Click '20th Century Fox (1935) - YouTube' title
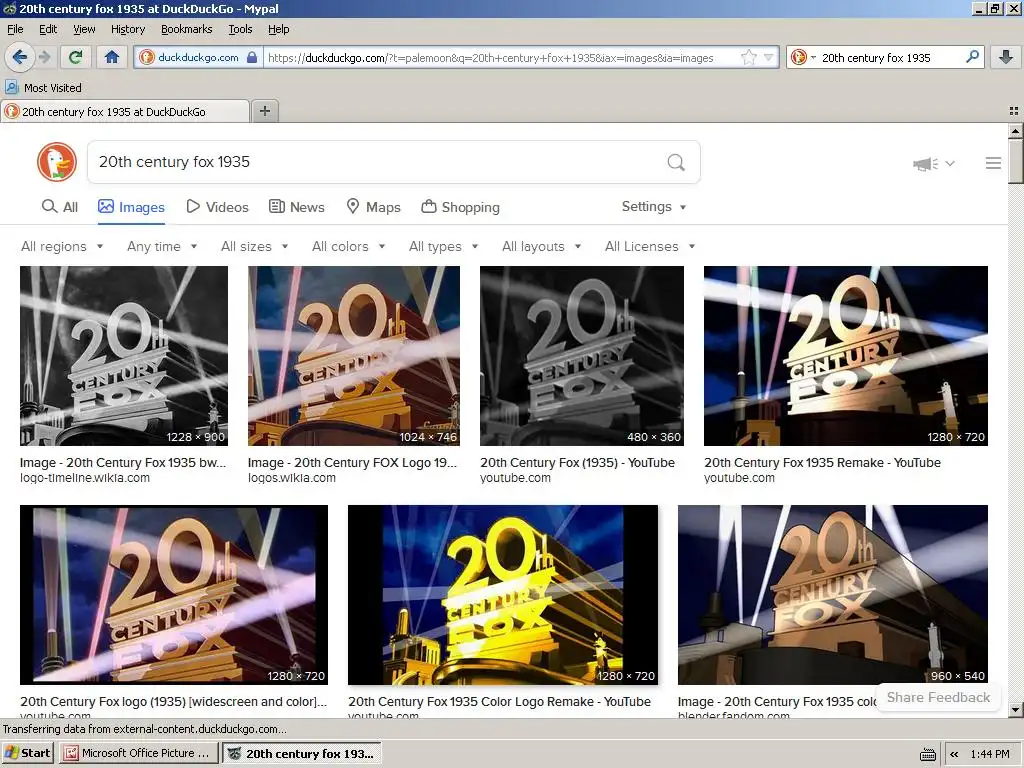This screenshot has height=768, width=1024. (577, 462)
